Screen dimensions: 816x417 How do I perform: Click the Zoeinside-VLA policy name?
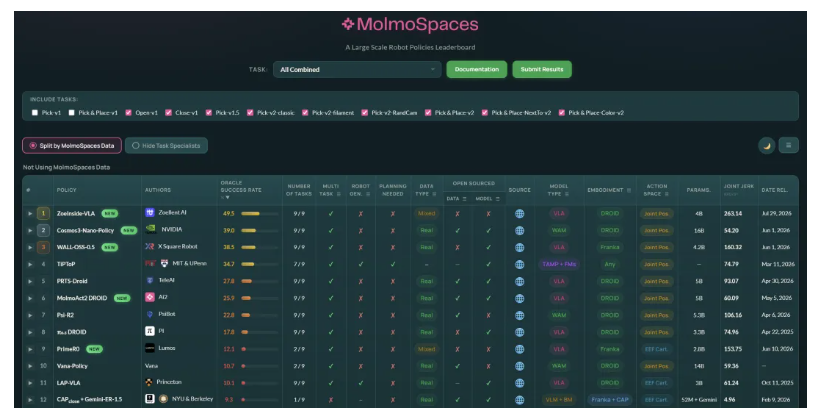pos(76,213)
